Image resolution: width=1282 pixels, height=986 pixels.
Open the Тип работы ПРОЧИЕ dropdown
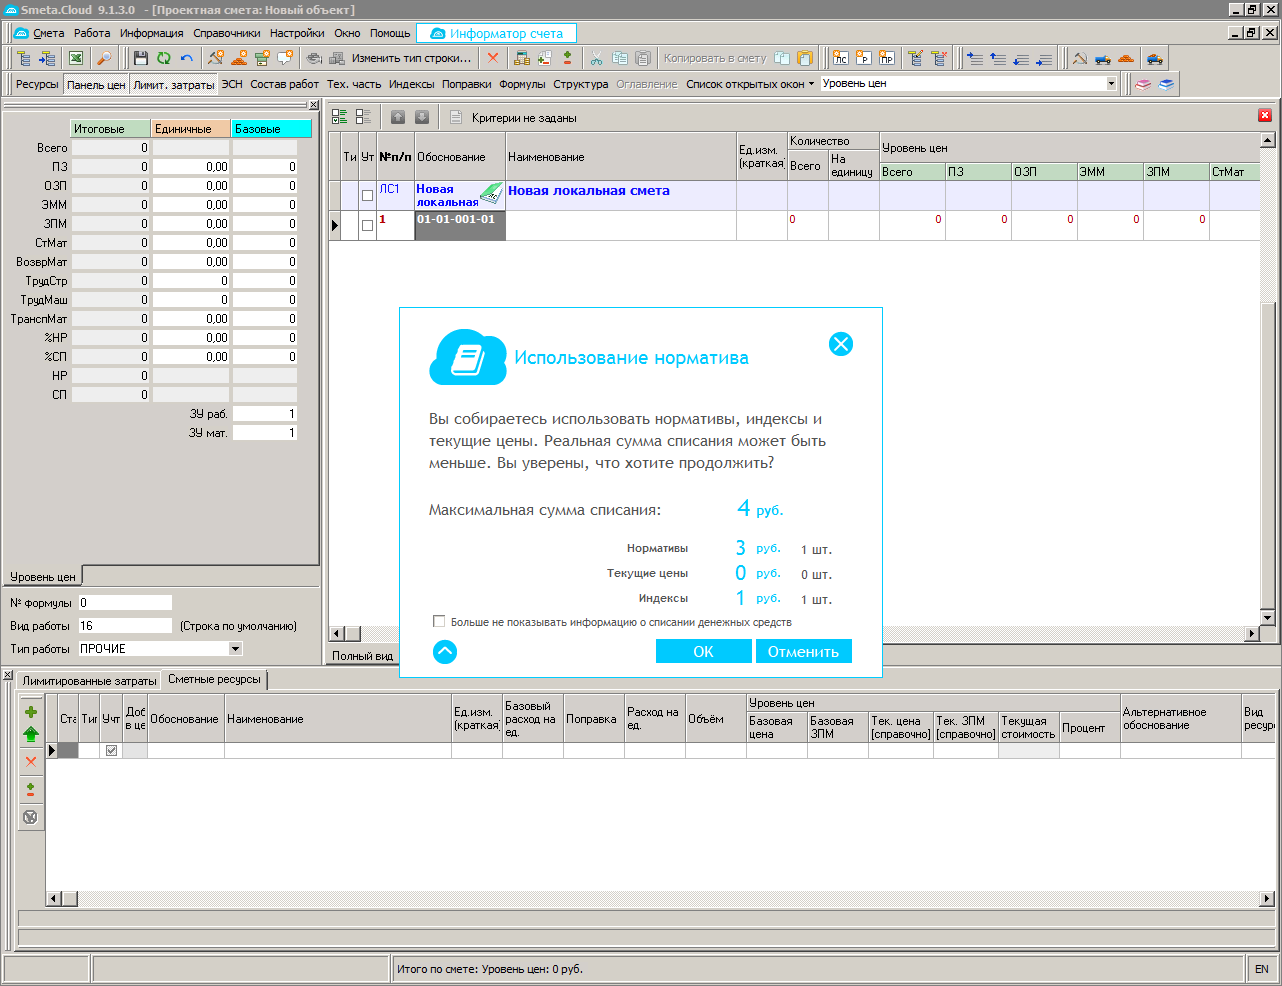coord(236,648)
